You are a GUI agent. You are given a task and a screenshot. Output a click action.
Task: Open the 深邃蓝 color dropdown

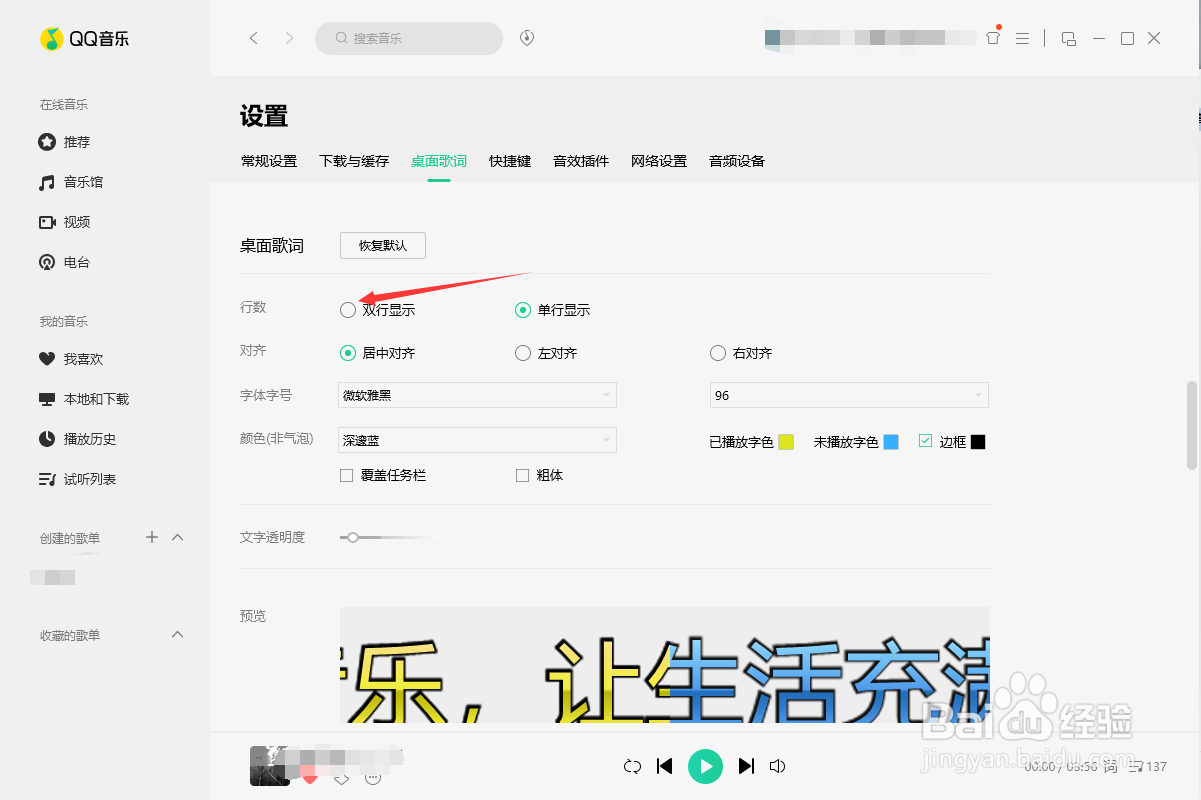(477, 440)
